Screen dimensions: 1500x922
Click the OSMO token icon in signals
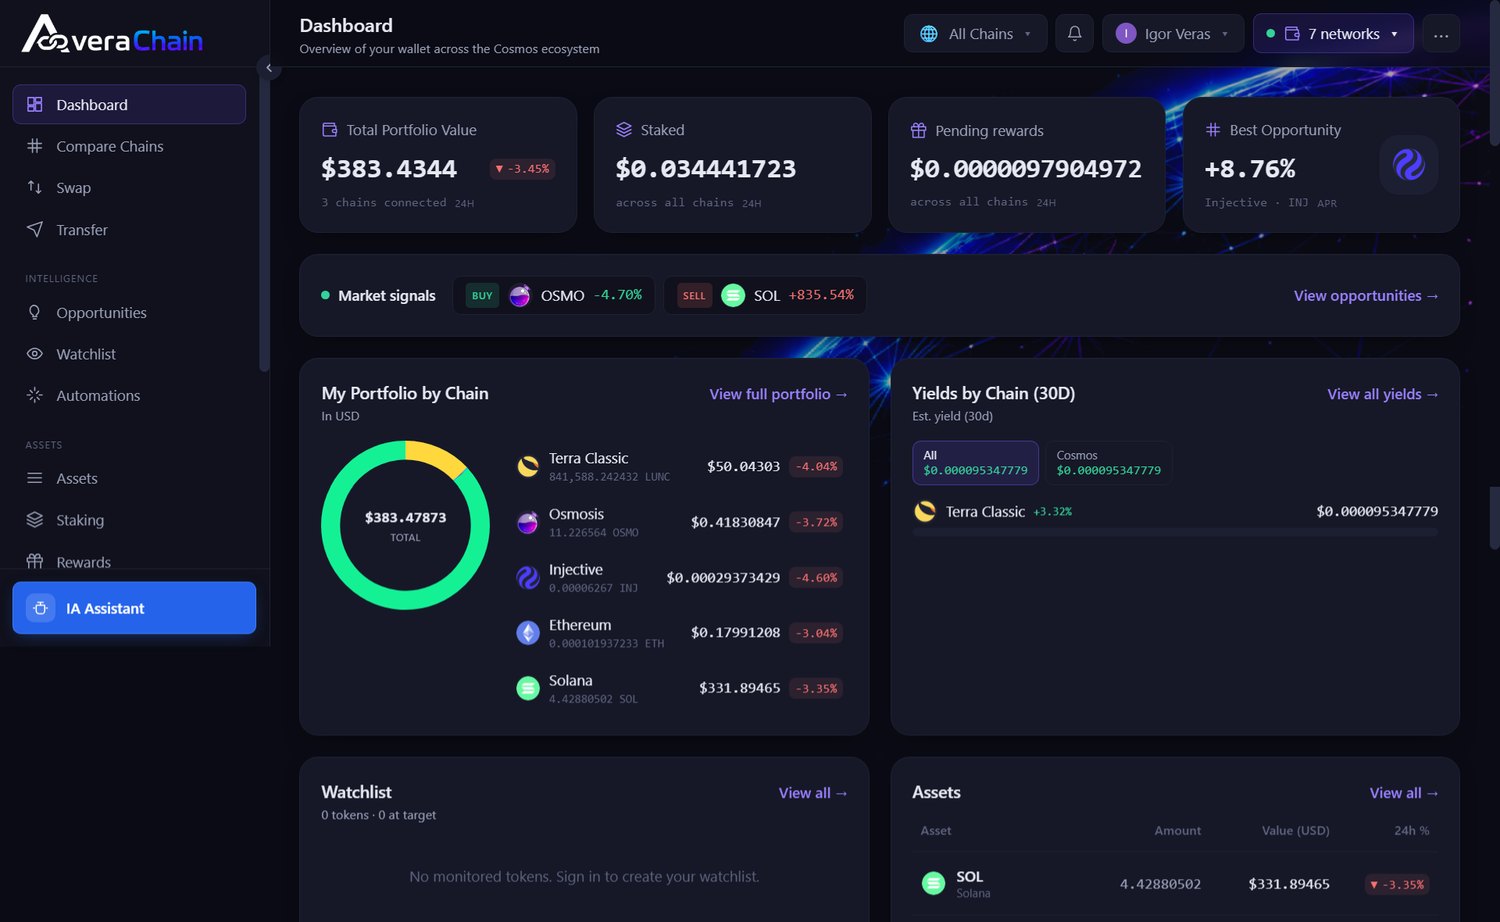[520, 296]
